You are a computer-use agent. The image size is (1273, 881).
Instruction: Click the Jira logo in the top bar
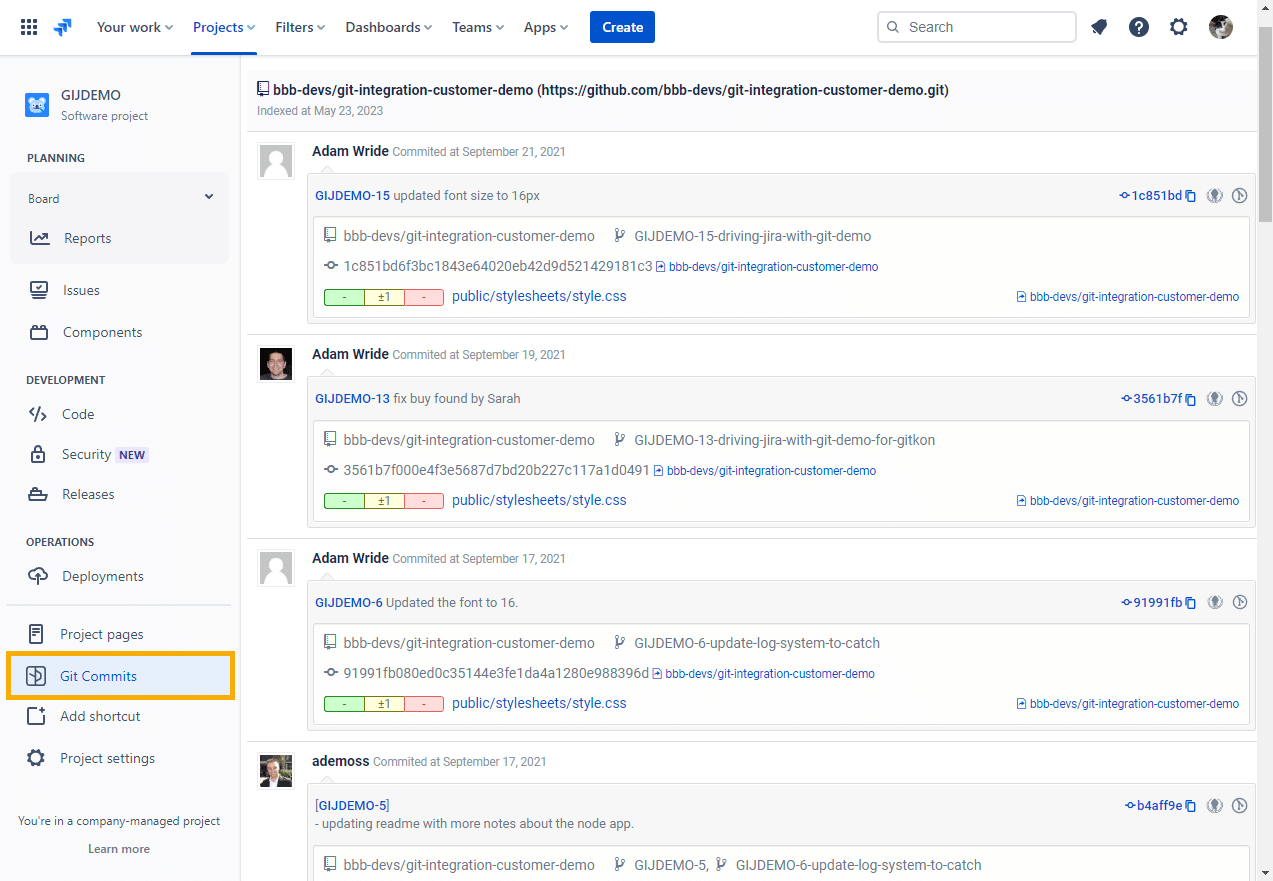point(63,27)
